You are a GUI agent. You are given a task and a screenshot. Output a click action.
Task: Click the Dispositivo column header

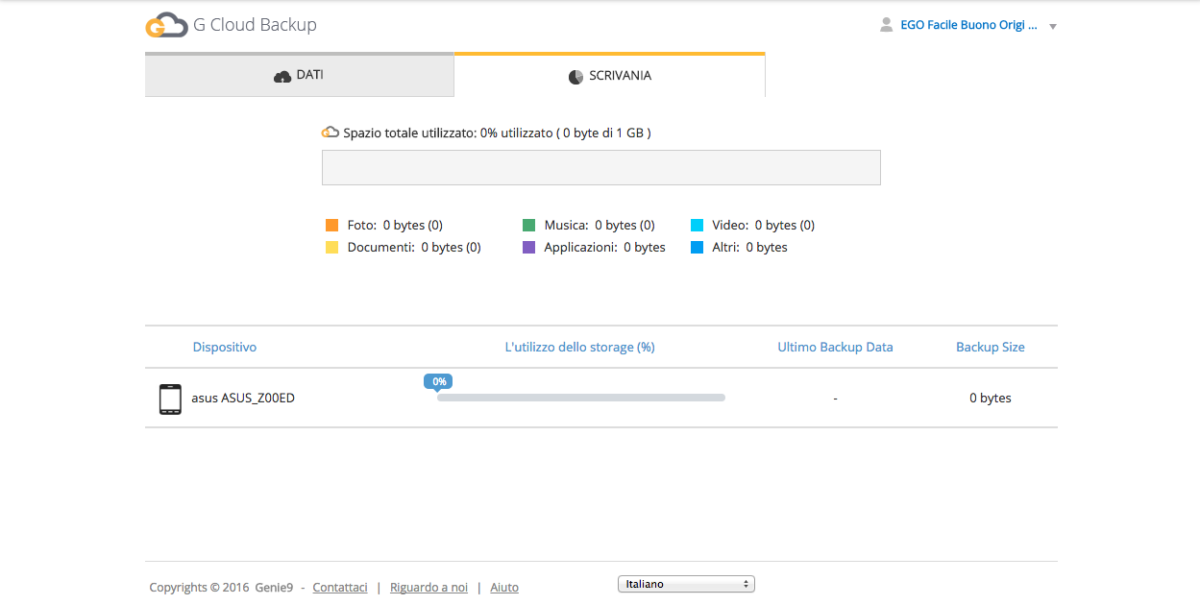[x=225, y=347]
